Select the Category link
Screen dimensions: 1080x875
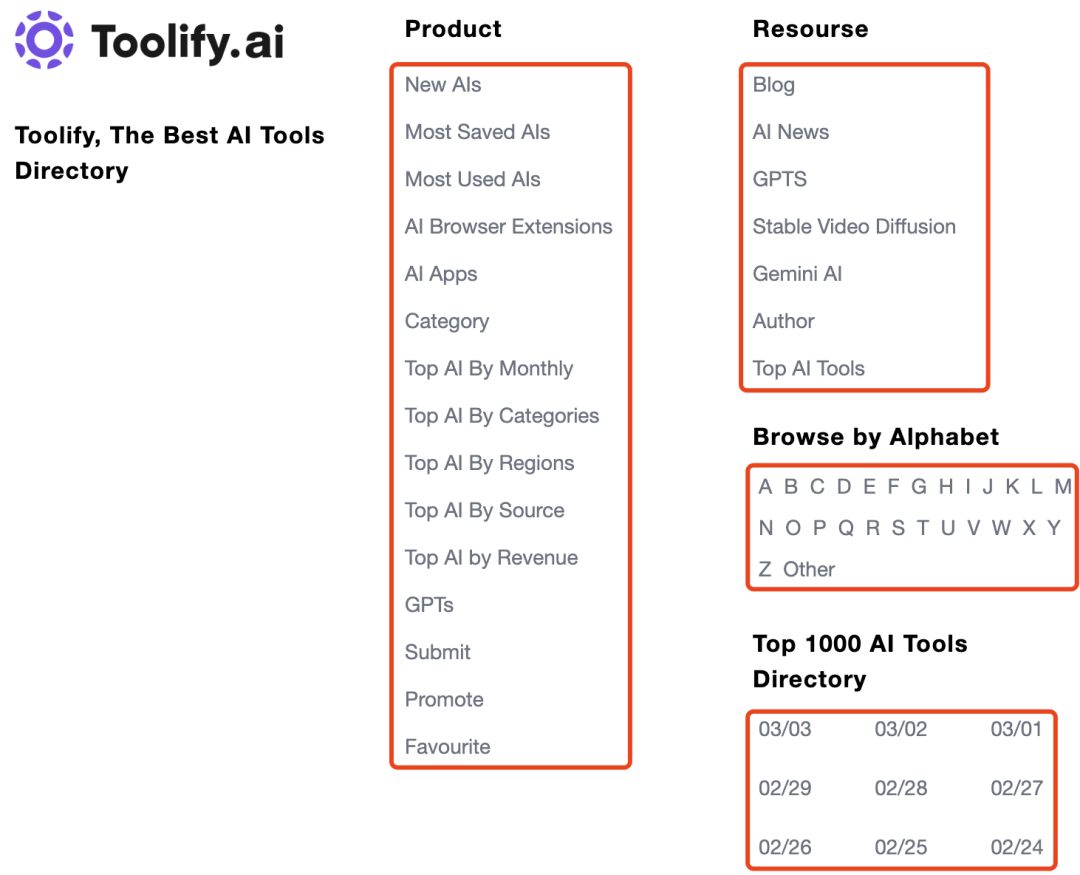click(x=447, y=321)
